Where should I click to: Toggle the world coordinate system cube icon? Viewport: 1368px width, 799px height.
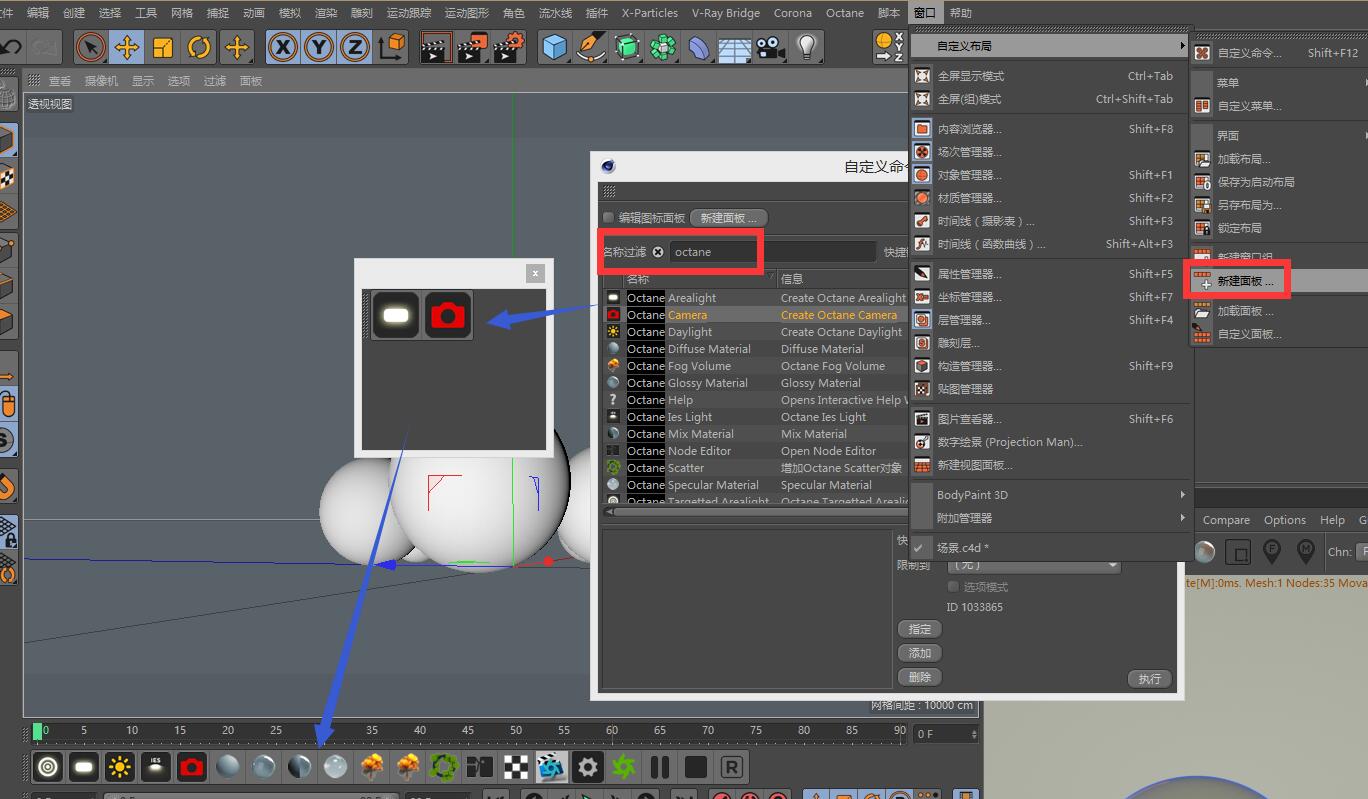pyautogui.click(x=394, y=46)
